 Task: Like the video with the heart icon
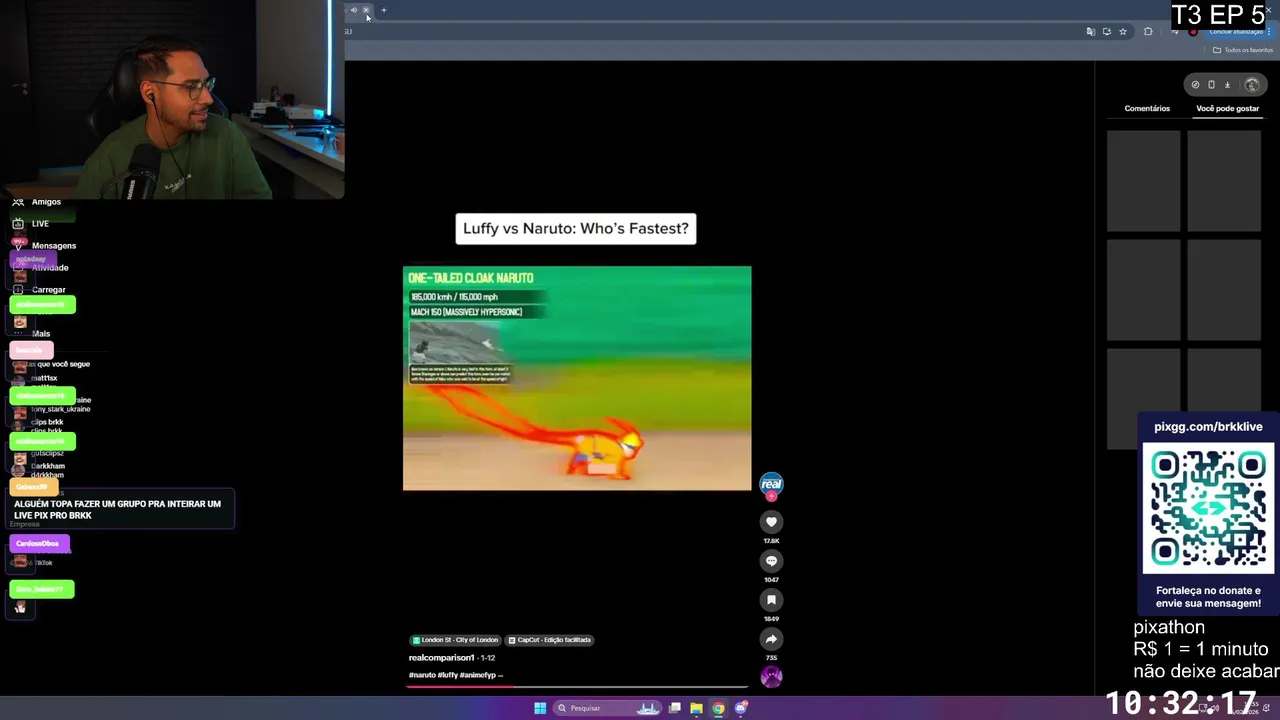771,522
